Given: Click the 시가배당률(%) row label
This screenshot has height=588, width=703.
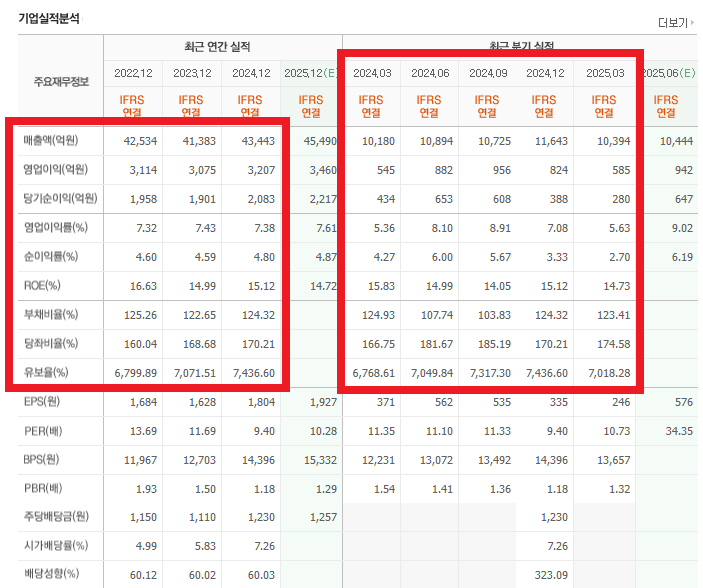Looking at the screenshot, I should pyautogui.click(x=56, y=545).
